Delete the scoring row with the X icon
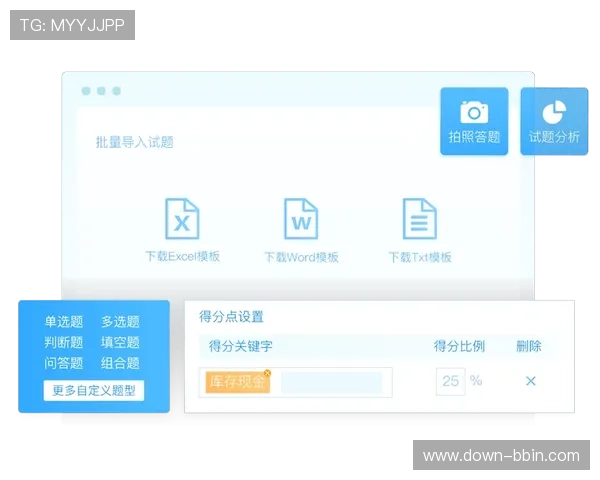 pos(530,381)
